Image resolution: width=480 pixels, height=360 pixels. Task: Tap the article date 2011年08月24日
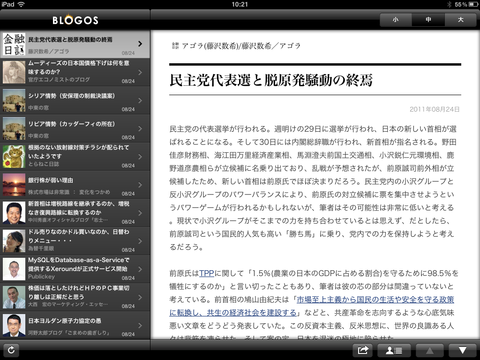click(x=434, y=109)
